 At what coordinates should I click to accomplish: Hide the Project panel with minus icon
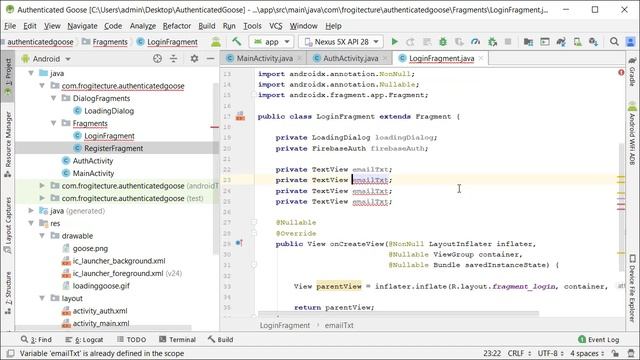point(210,59)
